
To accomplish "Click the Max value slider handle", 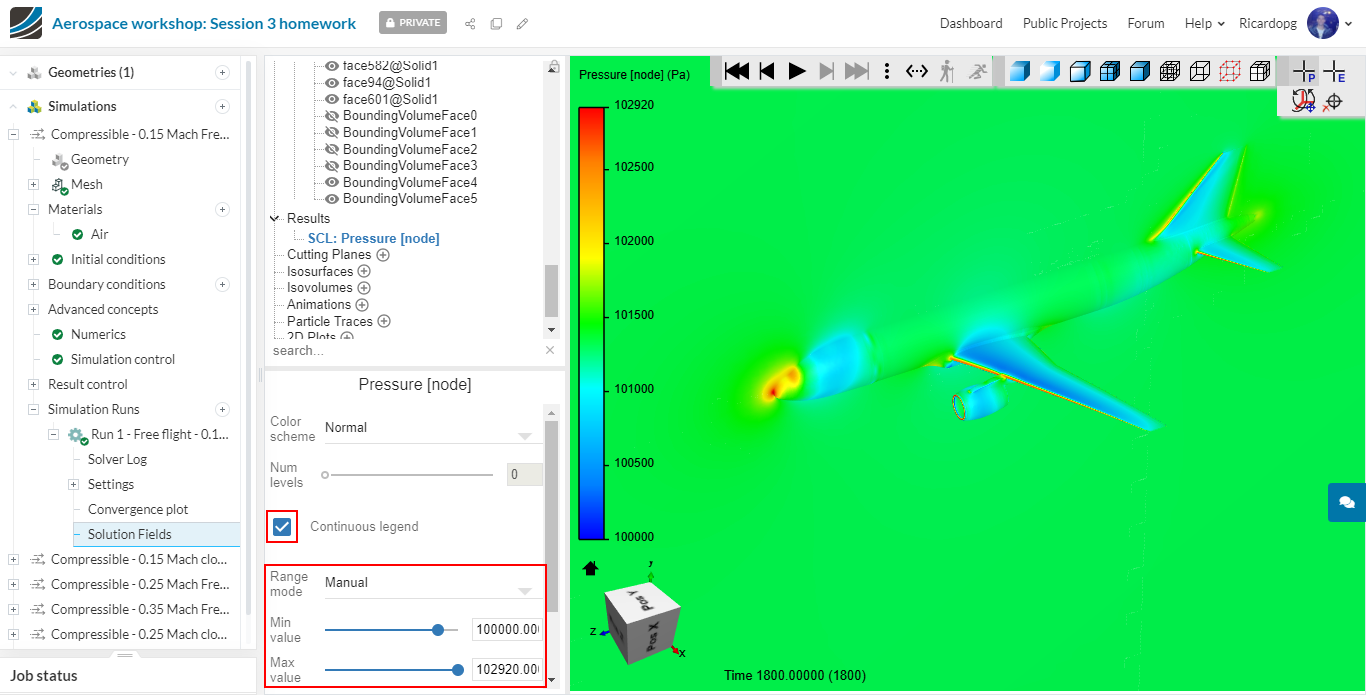I will [x=458, y=669].
